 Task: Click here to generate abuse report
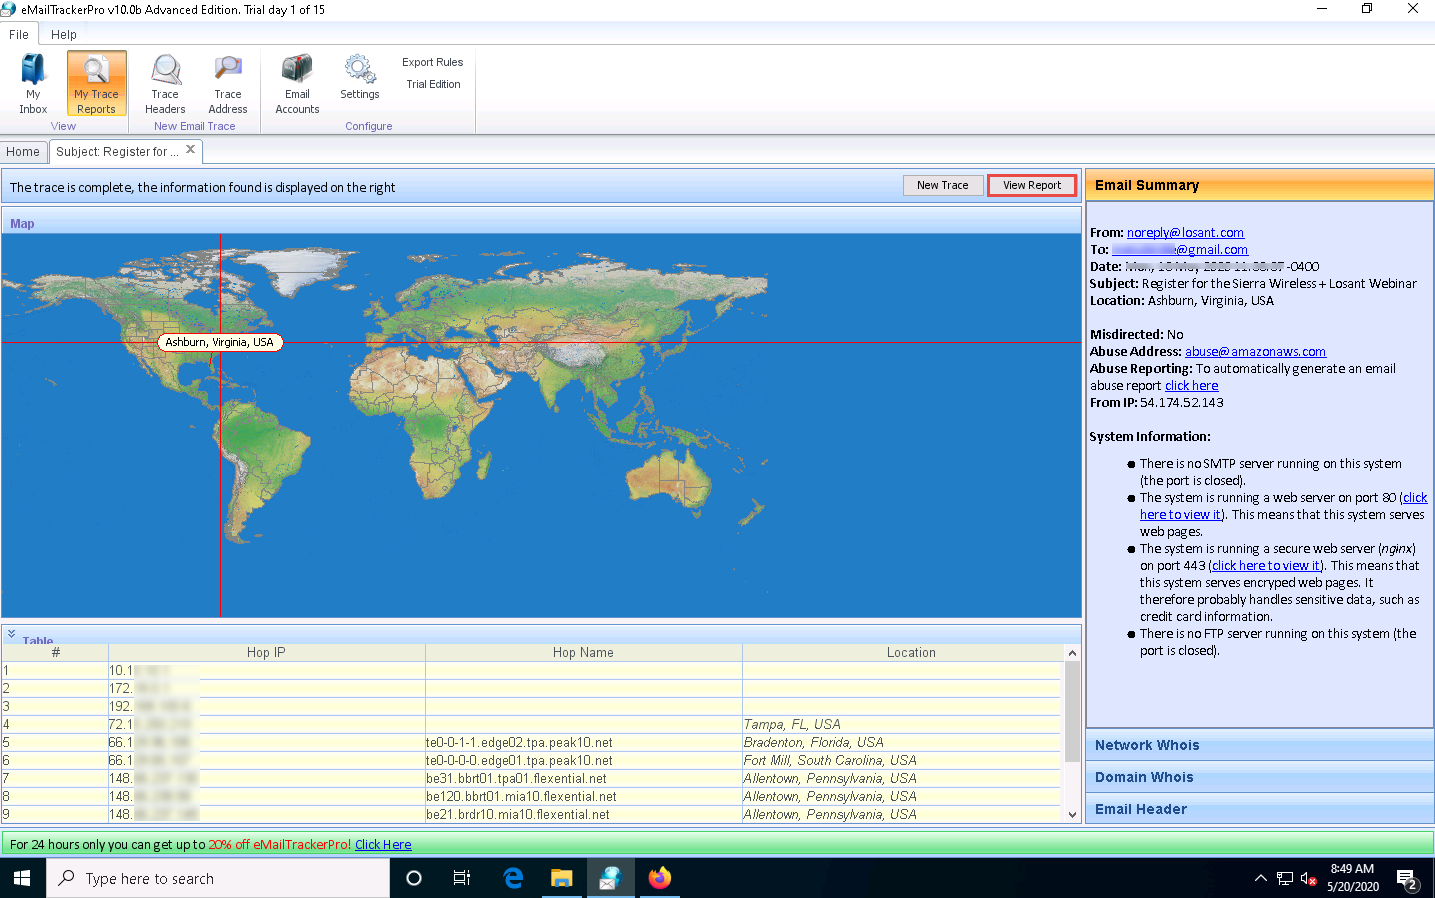[1191, 386]
